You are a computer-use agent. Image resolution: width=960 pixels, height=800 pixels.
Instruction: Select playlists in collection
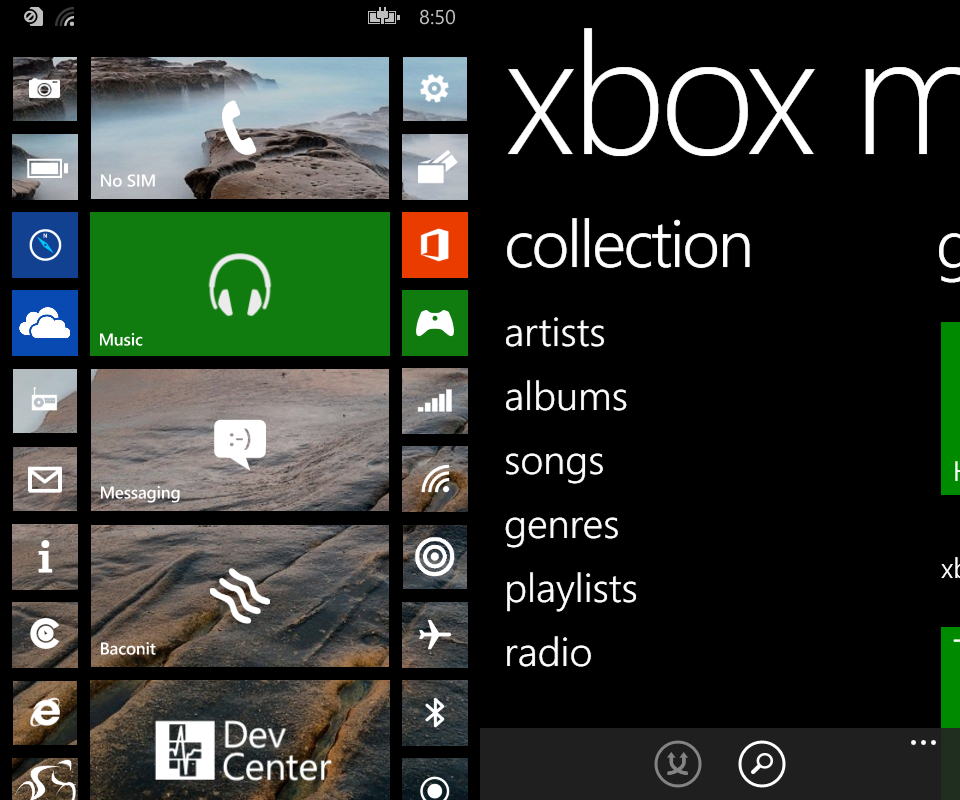[571, 590]
